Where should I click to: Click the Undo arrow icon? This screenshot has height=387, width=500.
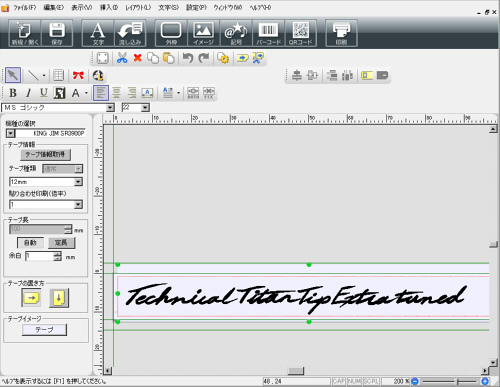pyautogui.click(x=188, y=58)
